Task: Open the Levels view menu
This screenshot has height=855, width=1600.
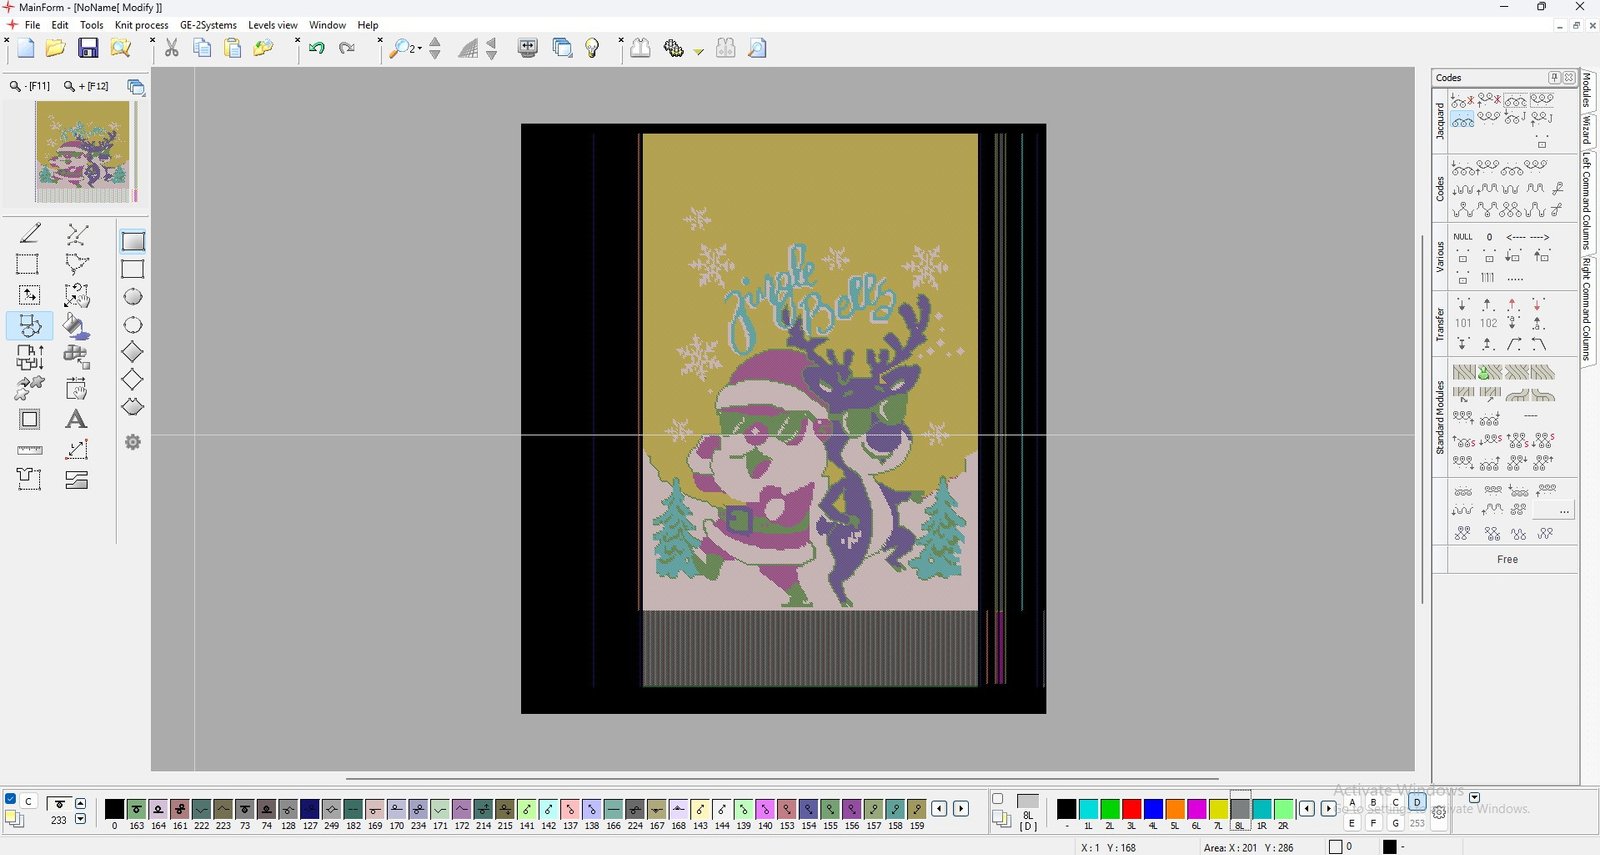Action: [272, 25]
